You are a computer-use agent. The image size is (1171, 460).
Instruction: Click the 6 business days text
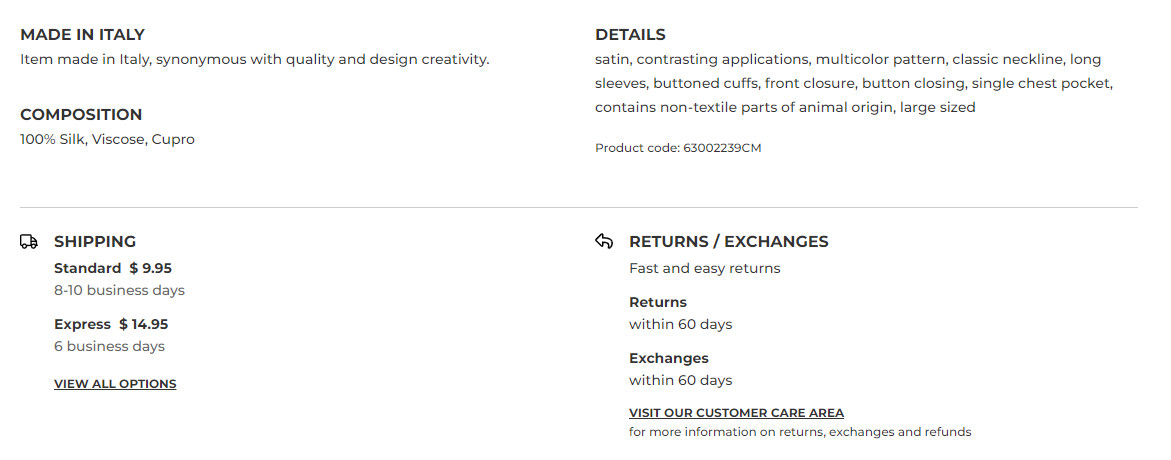pyautogui.click(x=109, y=346)
